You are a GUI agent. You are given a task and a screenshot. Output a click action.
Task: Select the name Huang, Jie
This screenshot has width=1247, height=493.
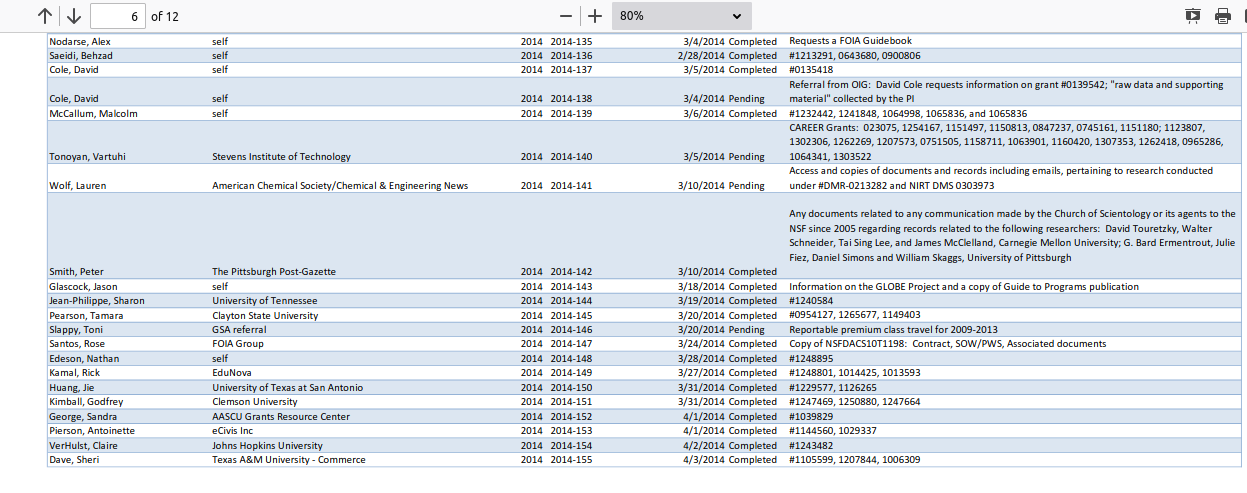tap(71, 388)
